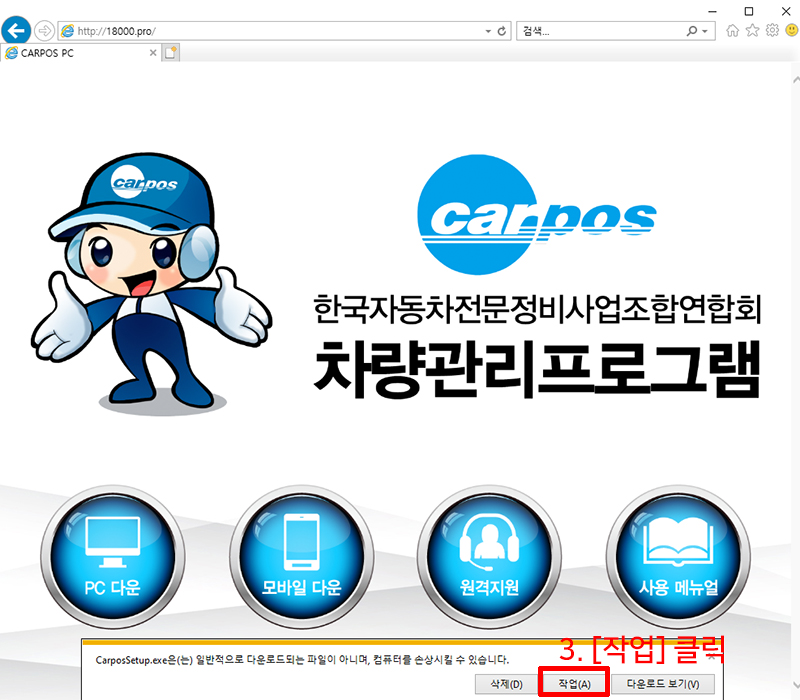The image size is (800, 700).
Task: Switch to the CARPOS PC tab
Action: click(80, 53)
